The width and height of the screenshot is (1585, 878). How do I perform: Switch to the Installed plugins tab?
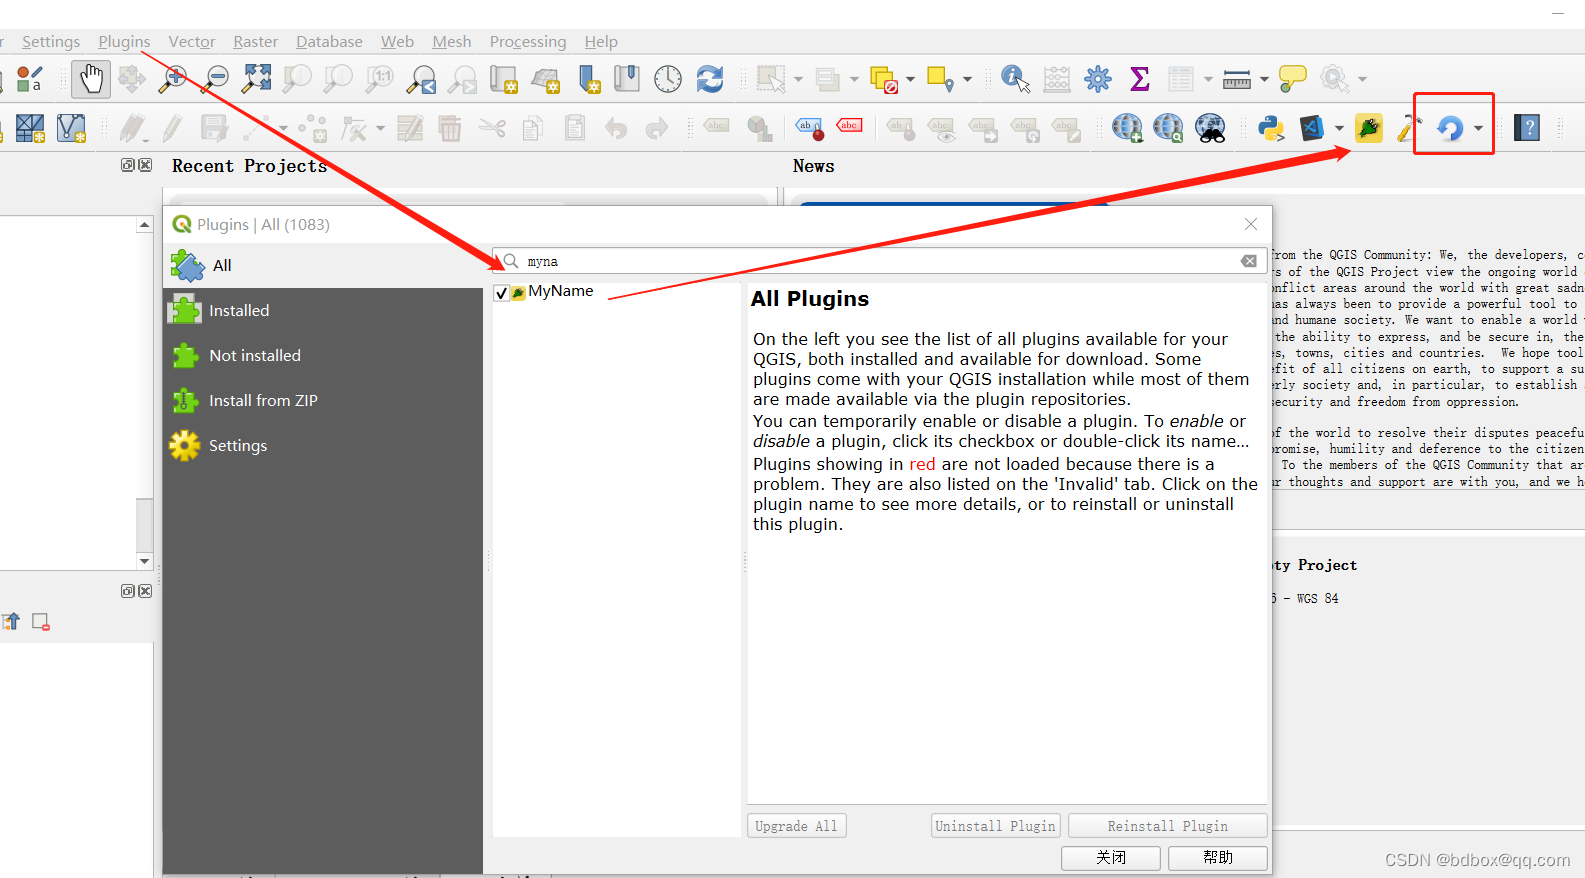pyautogui.click(x=323, y=311)
